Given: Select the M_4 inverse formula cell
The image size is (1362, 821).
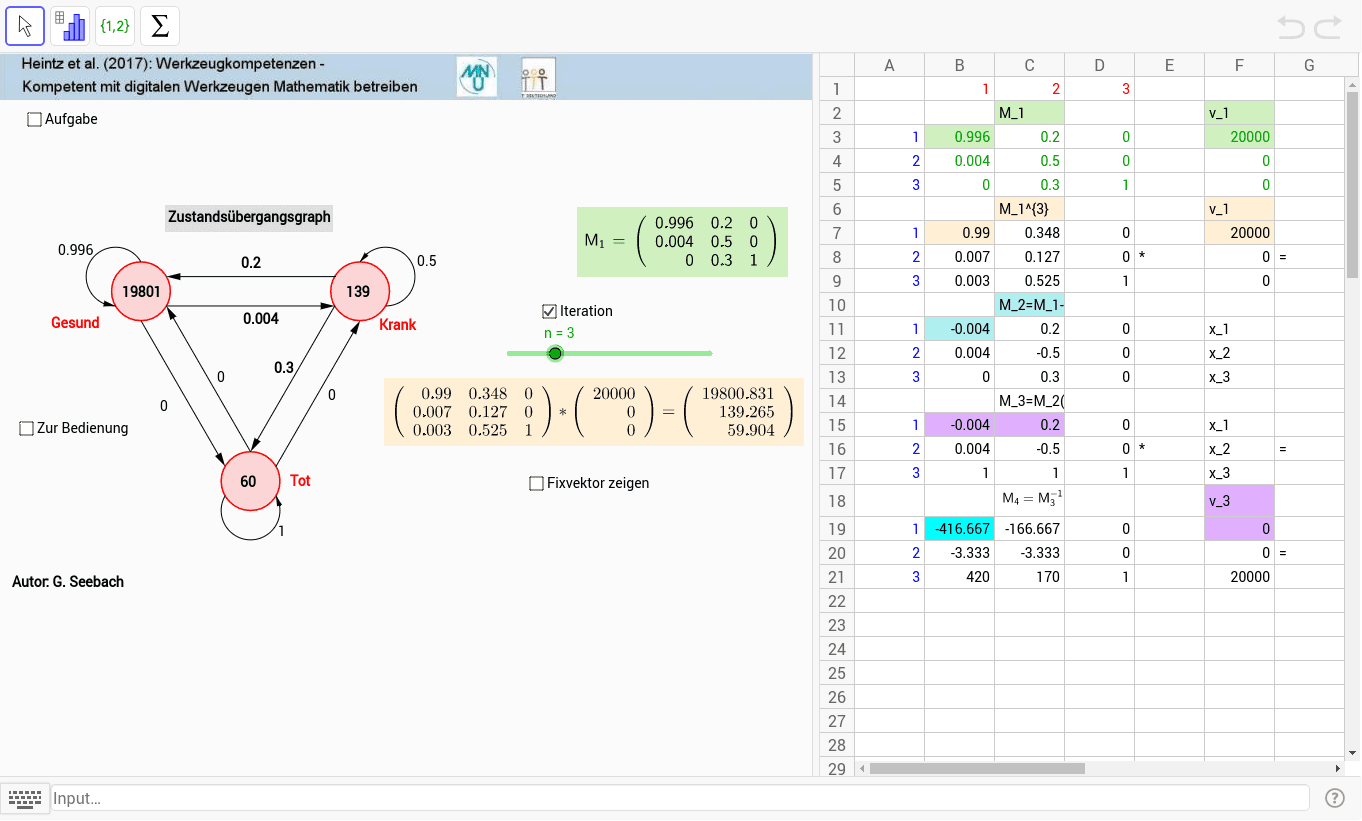Looking at the screenshot, I should coord(1029,501).
